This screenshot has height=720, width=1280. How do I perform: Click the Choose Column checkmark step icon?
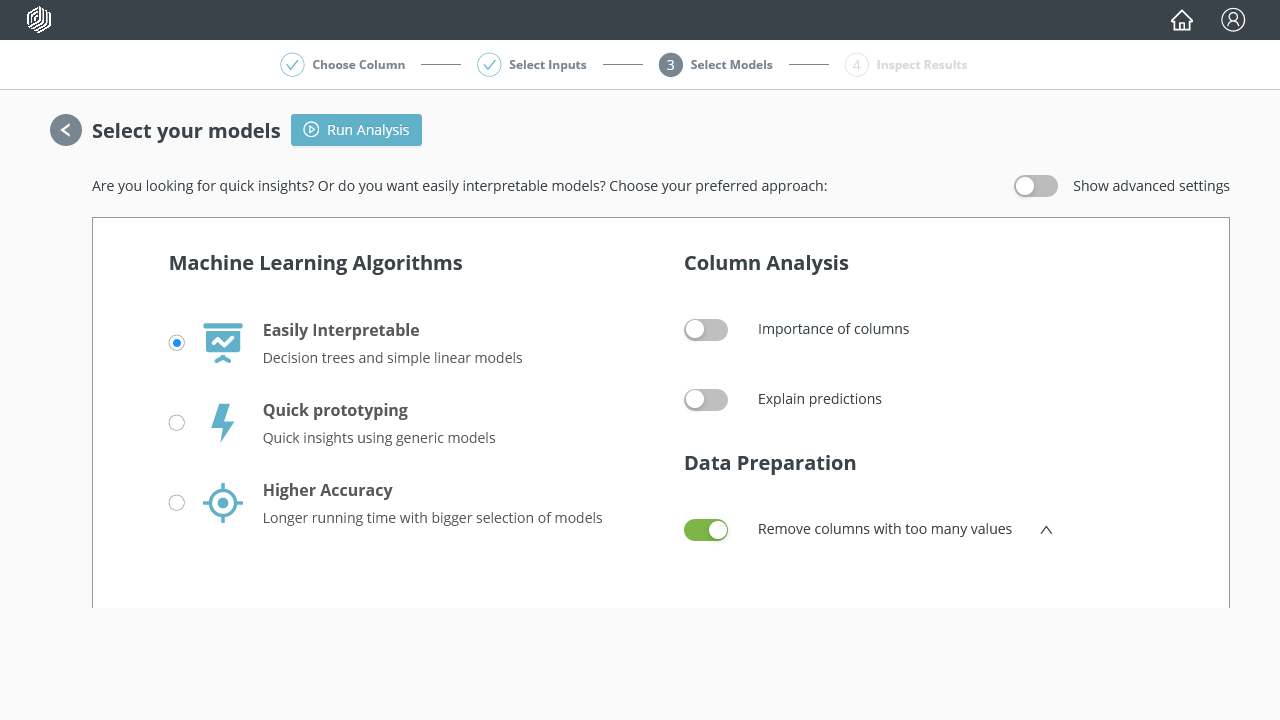[292, 65]
